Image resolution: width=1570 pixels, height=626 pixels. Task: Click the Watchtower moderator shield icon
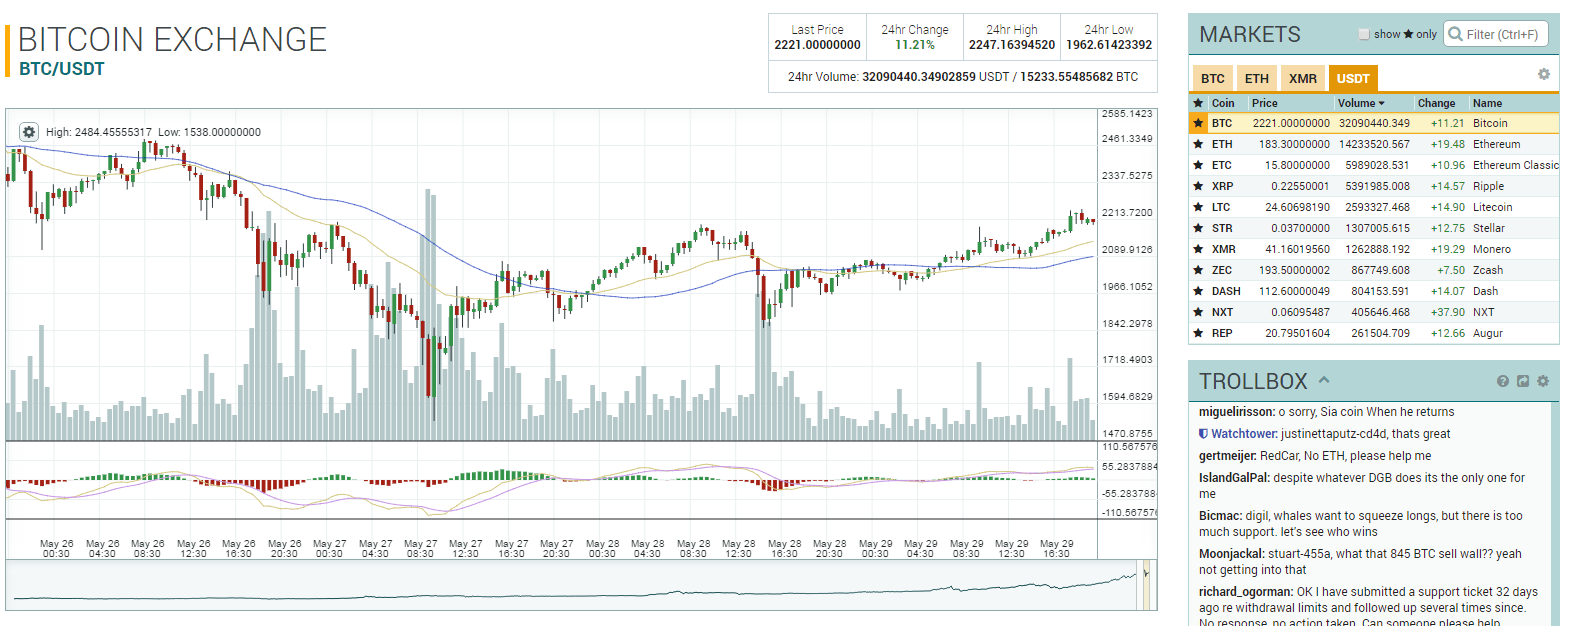point(1204,434)
